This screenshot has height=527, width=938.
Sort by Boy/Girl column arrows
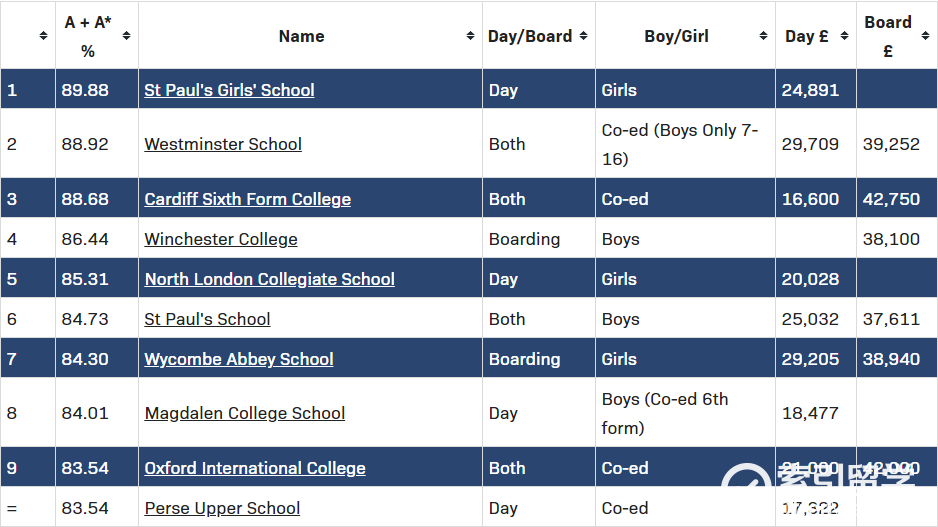coord(763,36)
